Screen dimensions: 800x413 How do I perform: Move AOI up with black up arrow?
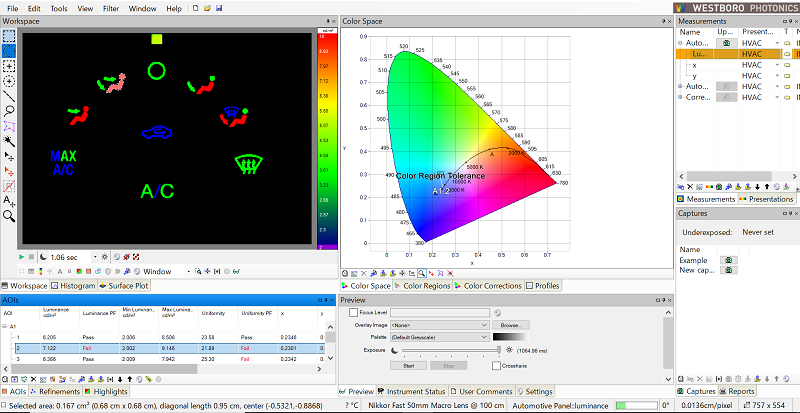tap(130, 379)
